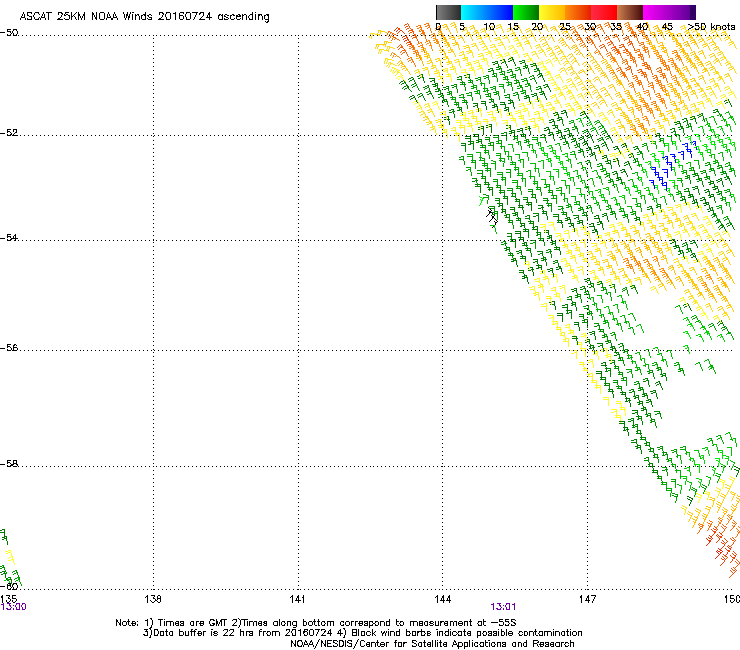Screen dimensions: 740x650
Task: Select the purple 45-50 knots color band
Action: pyautogui.click(x=682, y=12)
